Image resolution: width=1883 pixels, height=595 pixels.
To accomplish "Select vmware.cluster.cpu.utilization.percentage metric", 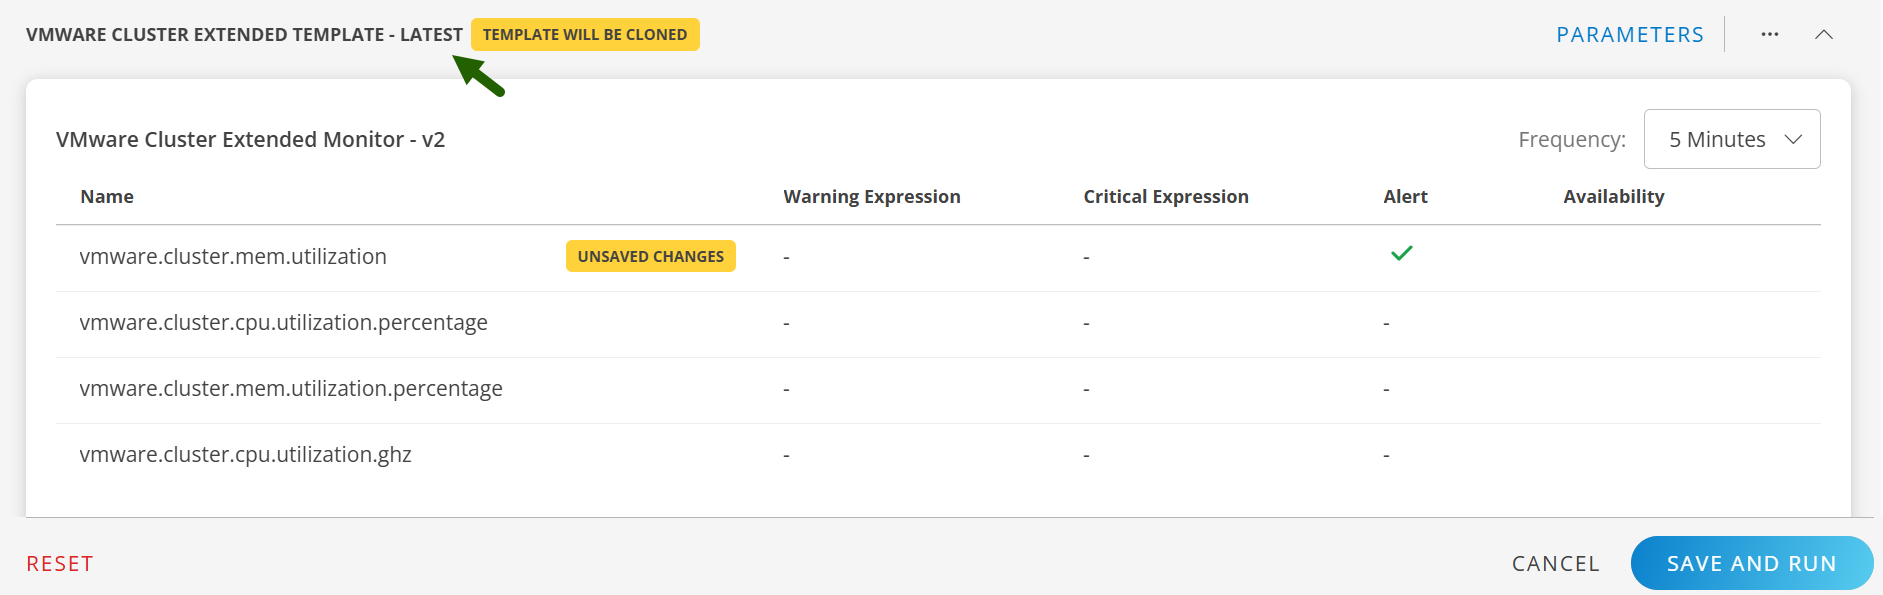I will (x=283, y=323).
